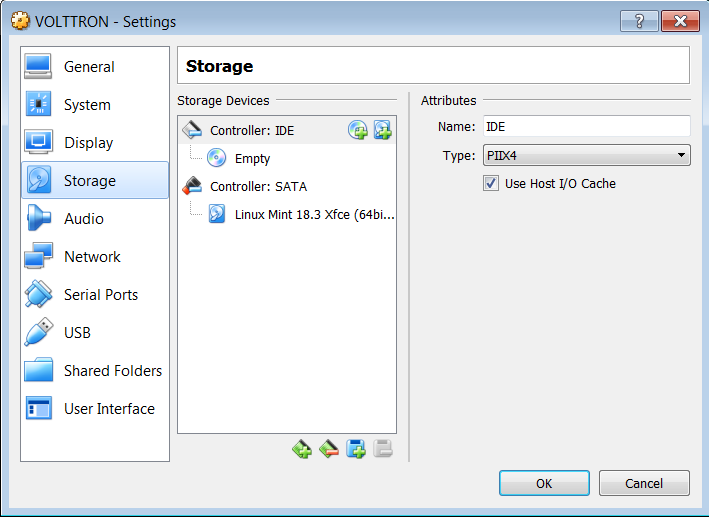This screenshot has height=517, width=709.
Task: Confirm settings with the OK button
Action: pyautogui.click(x=544, y=483)
